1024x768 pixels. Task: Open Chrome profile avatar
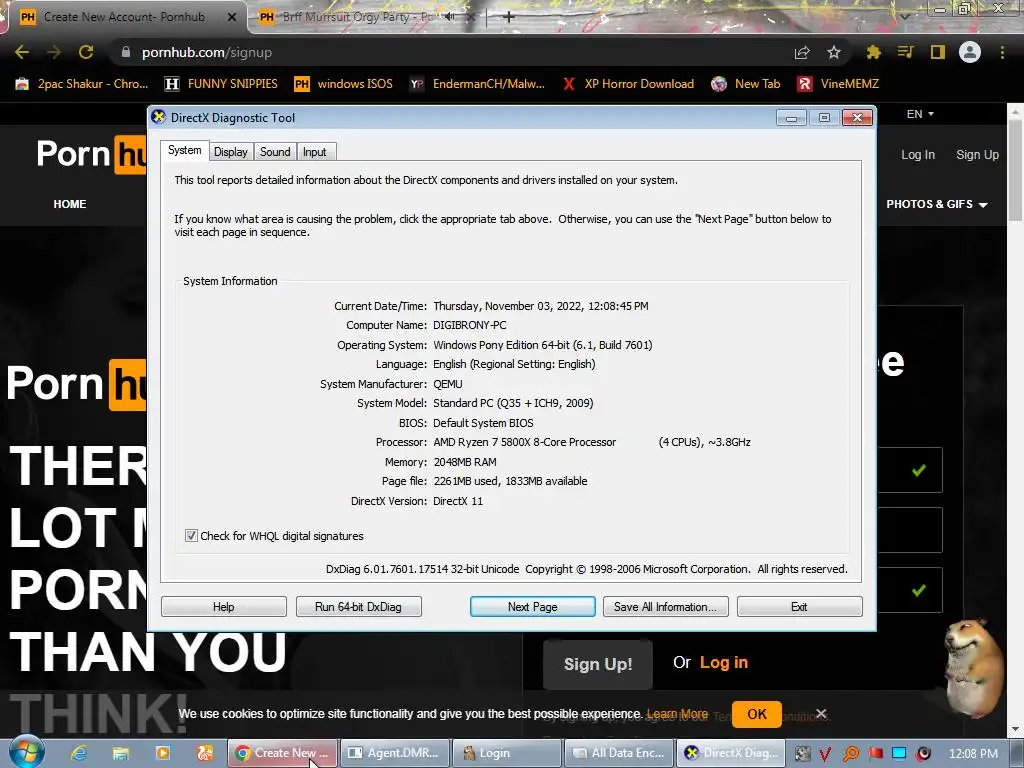coord(970,52)
